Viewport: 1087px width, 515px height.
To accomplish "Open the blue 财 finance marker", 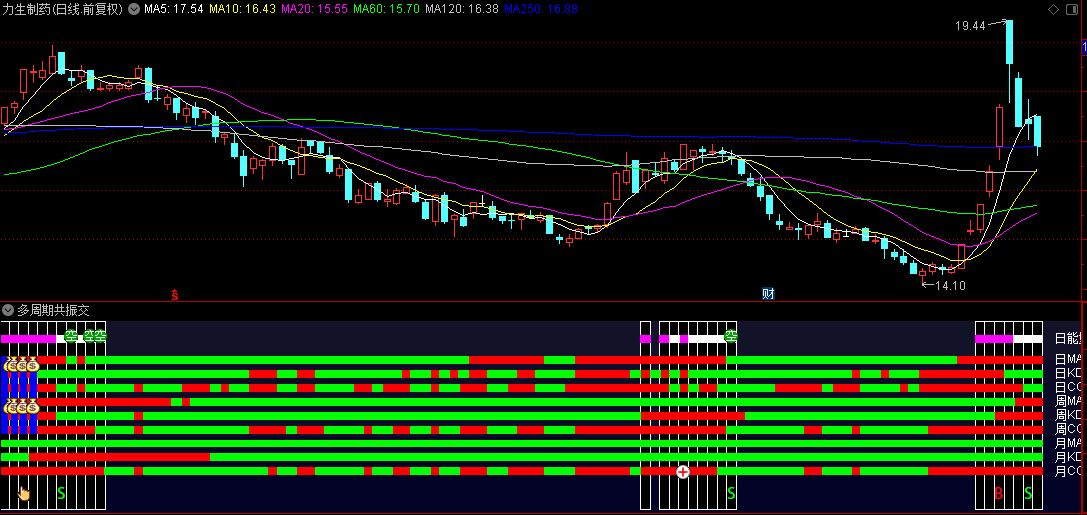I will (x=767, y=294).
